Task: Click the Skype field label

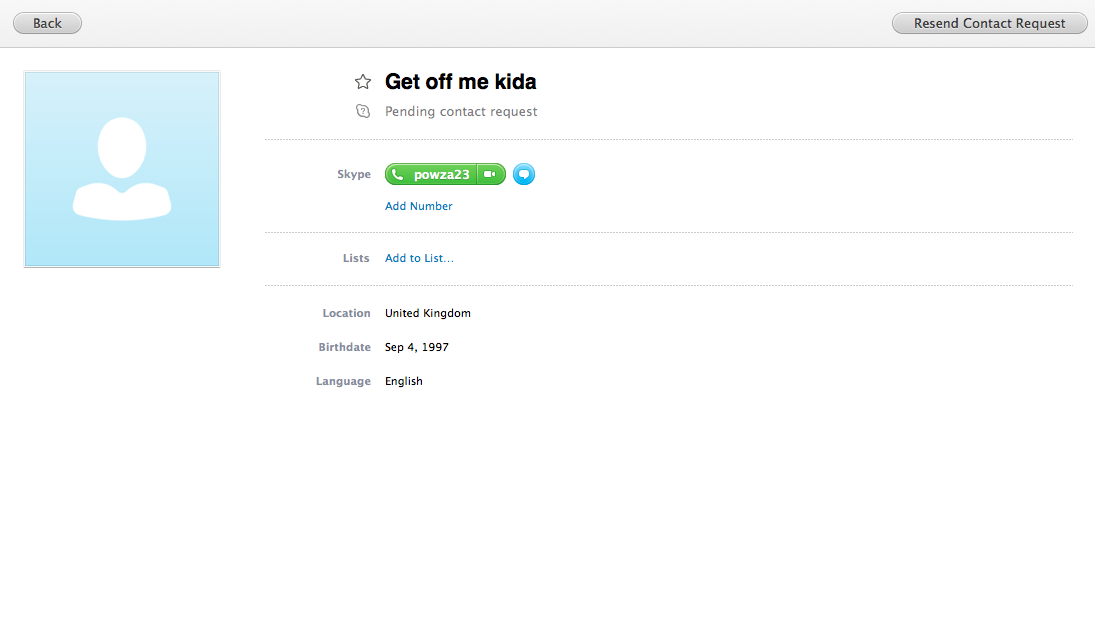Action: (354, 174)
